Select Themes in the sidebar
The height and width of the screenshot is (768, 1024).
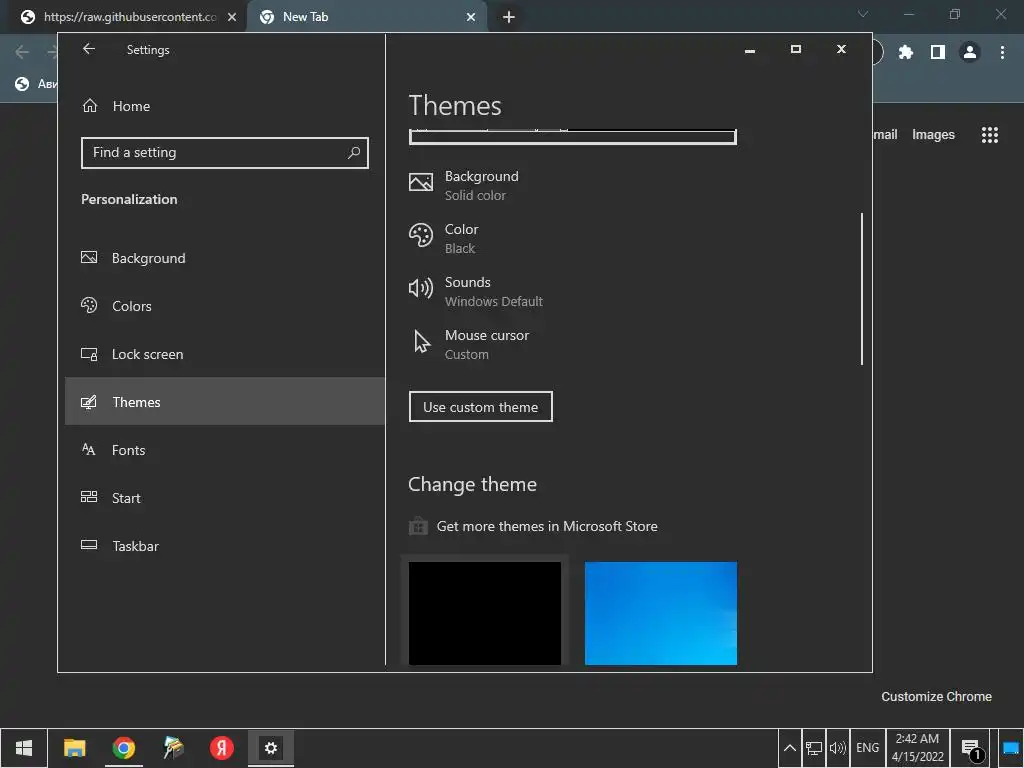(x=225, y=402)
